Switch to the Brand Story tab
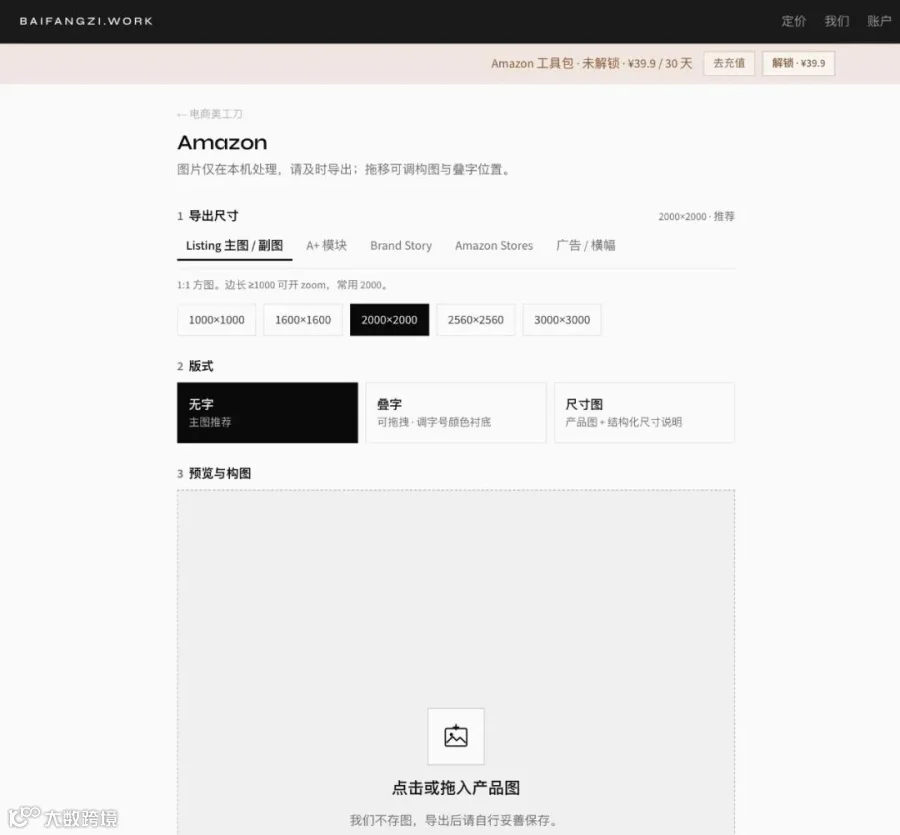 [x=401, y=246]
